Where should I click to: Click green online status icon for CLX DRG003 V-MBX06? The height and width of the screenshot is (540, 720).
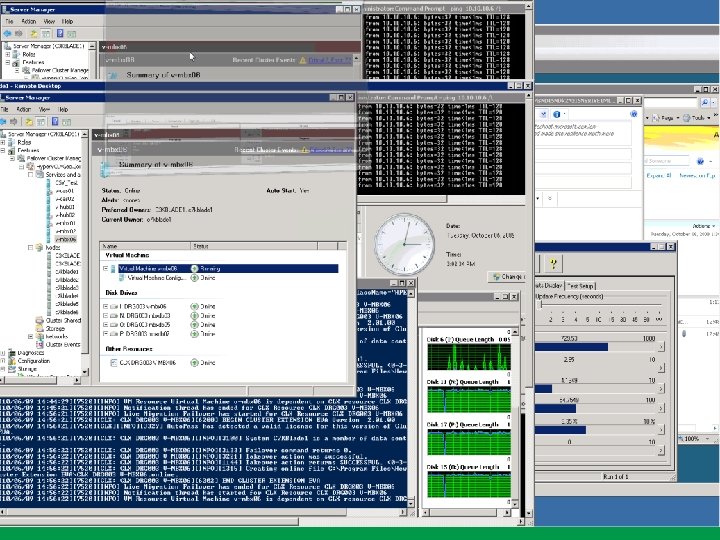194,363
